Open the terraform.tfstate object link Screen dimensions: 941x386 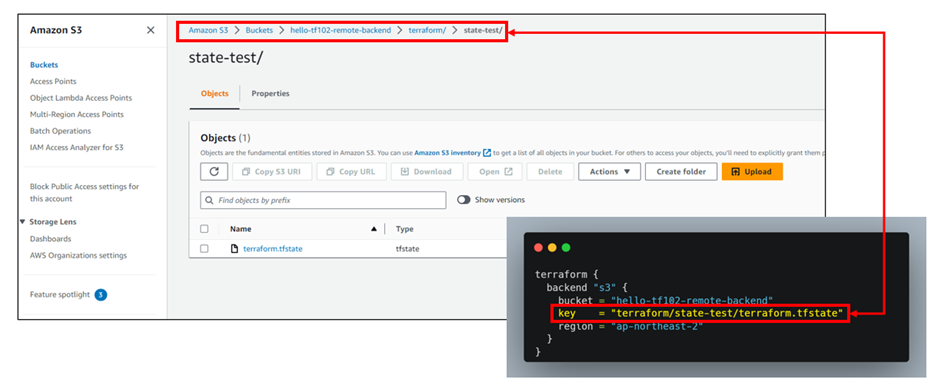(x=273, y=249)
